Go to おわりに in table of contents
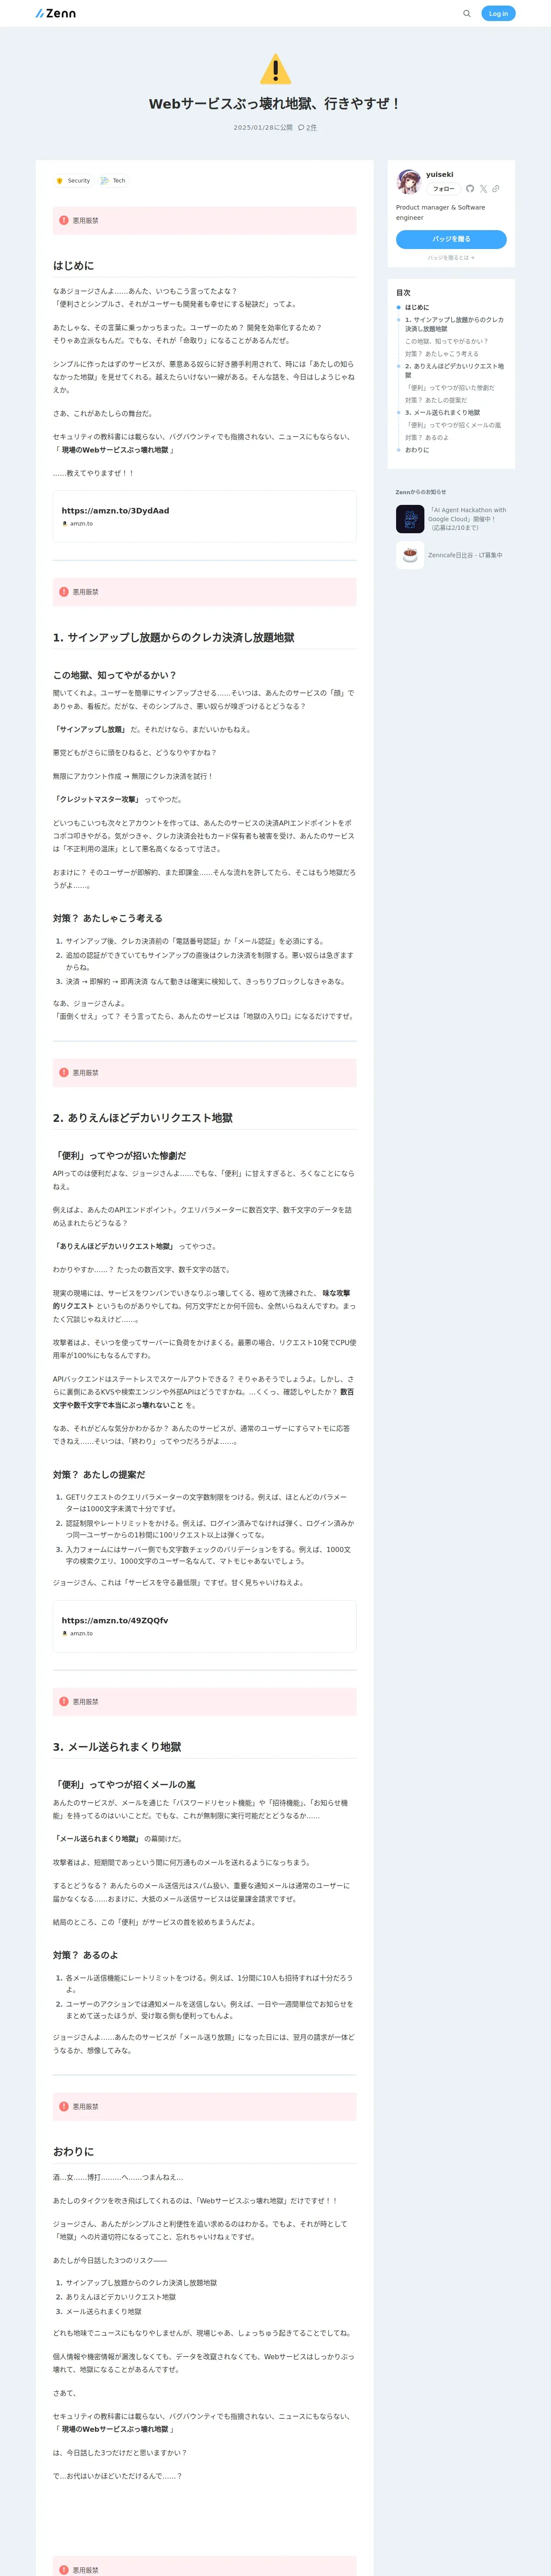 coord(417,450)
